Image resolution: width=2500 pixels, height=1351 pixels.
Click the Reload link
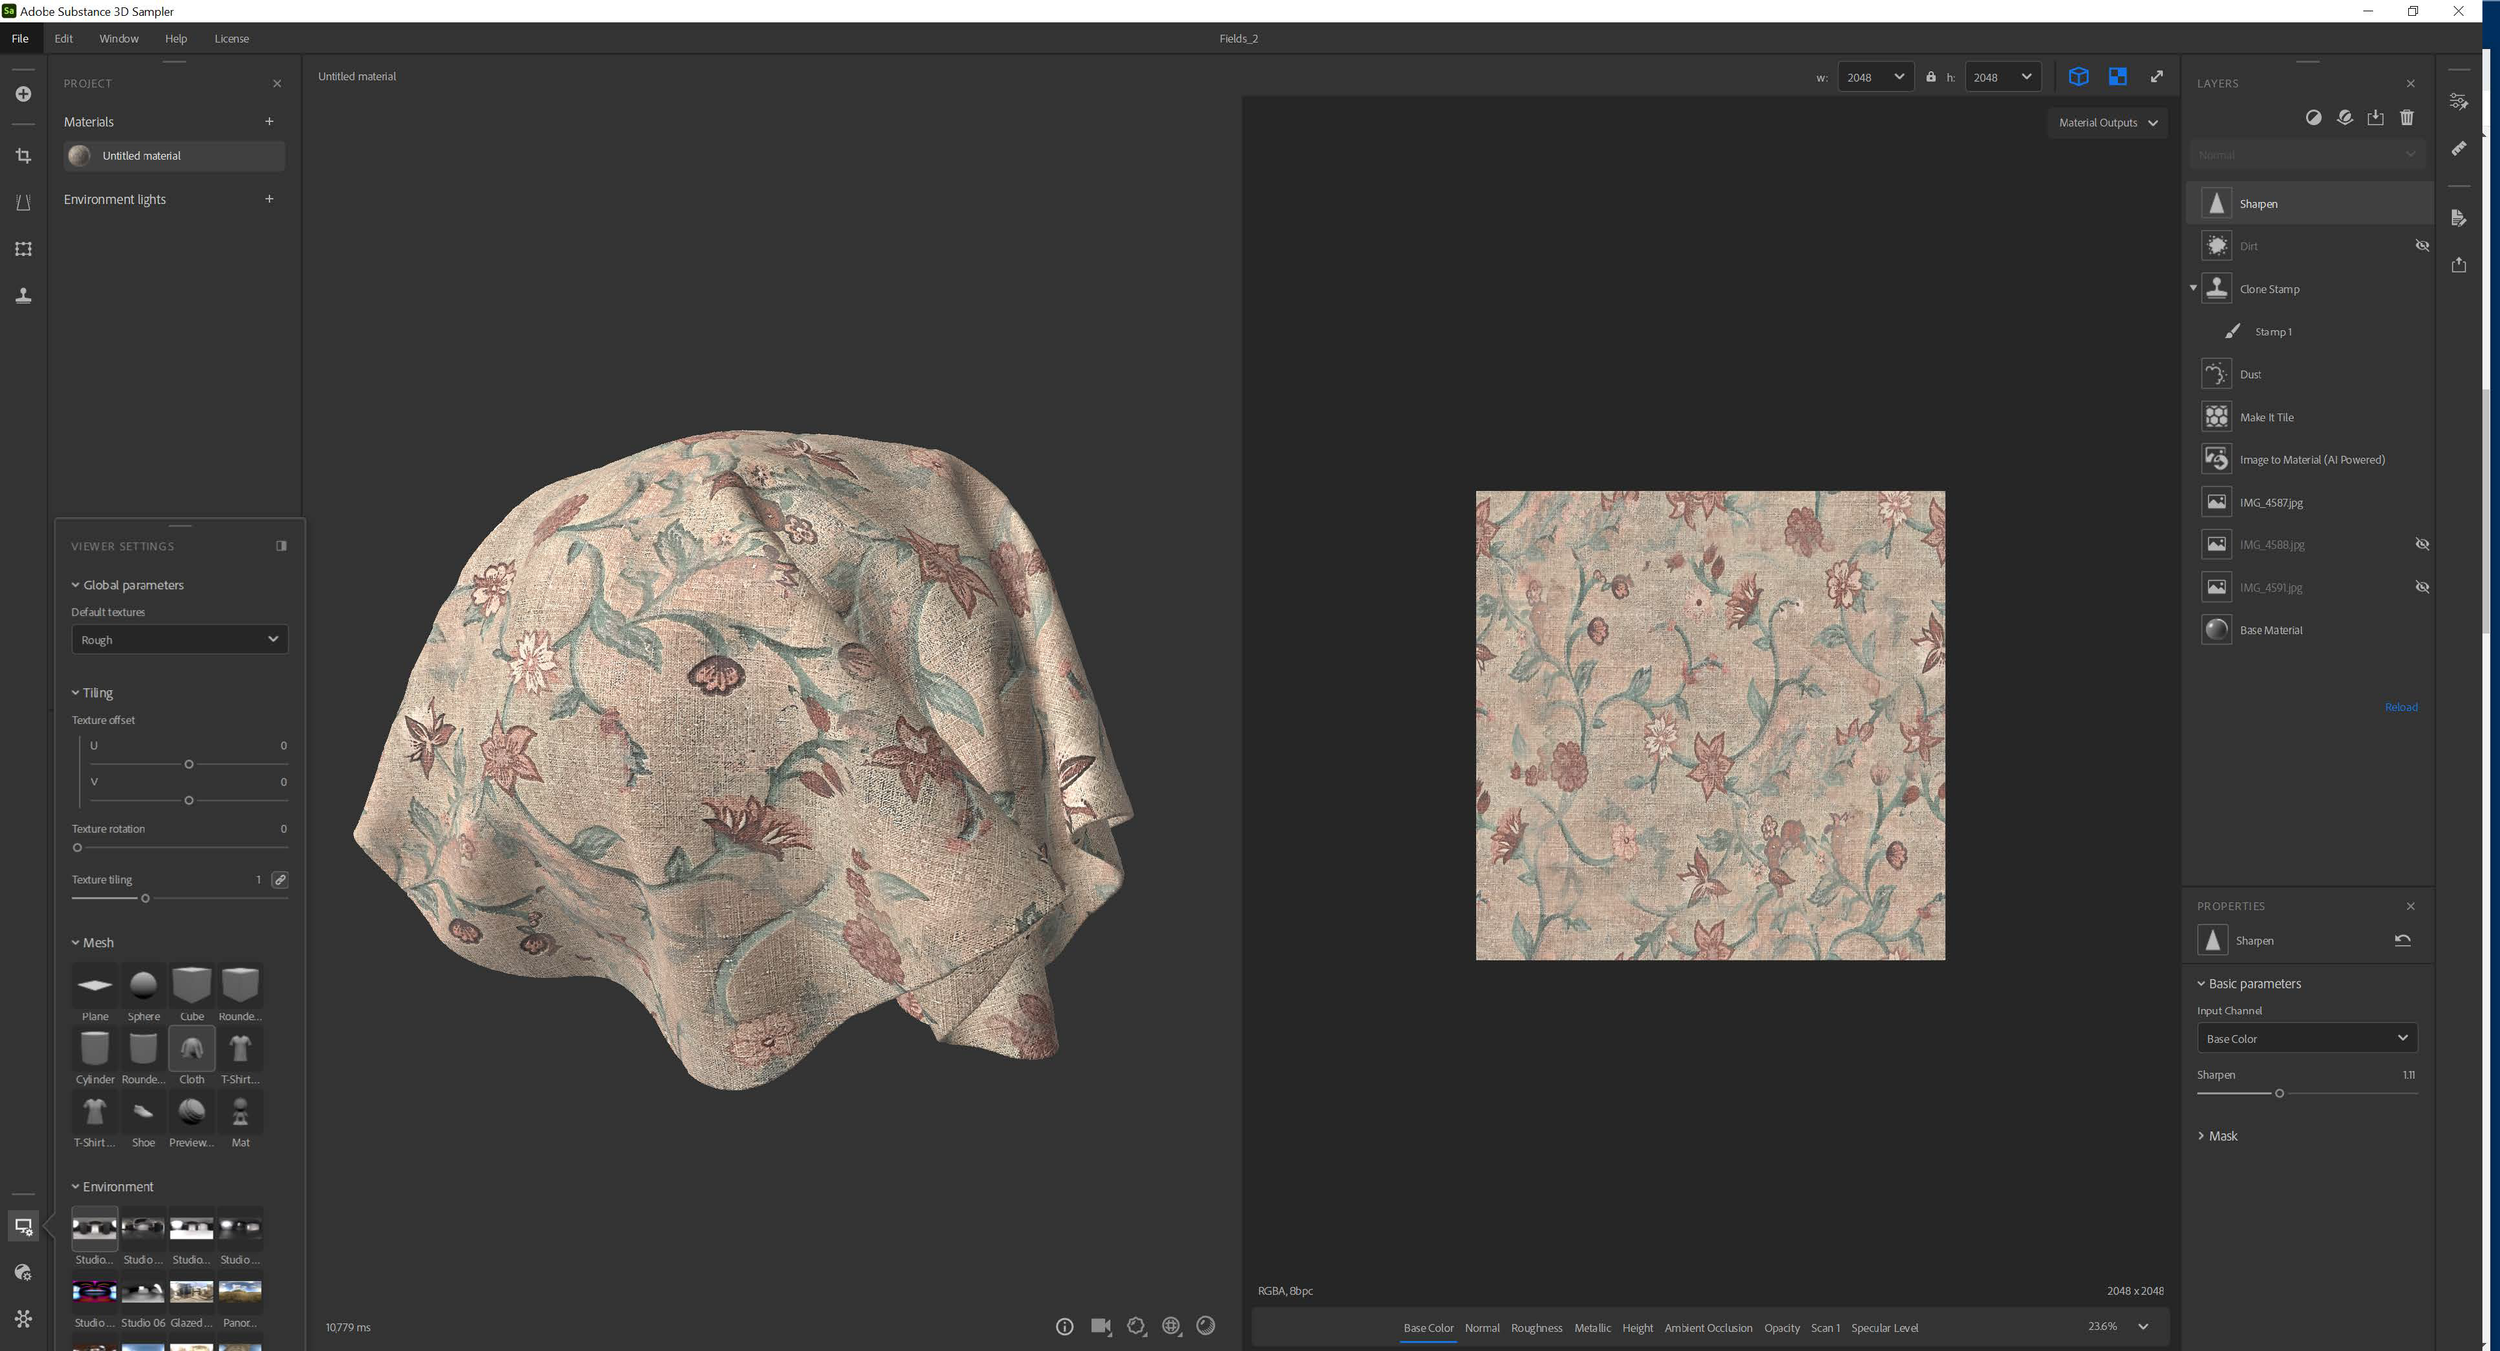2400,707
